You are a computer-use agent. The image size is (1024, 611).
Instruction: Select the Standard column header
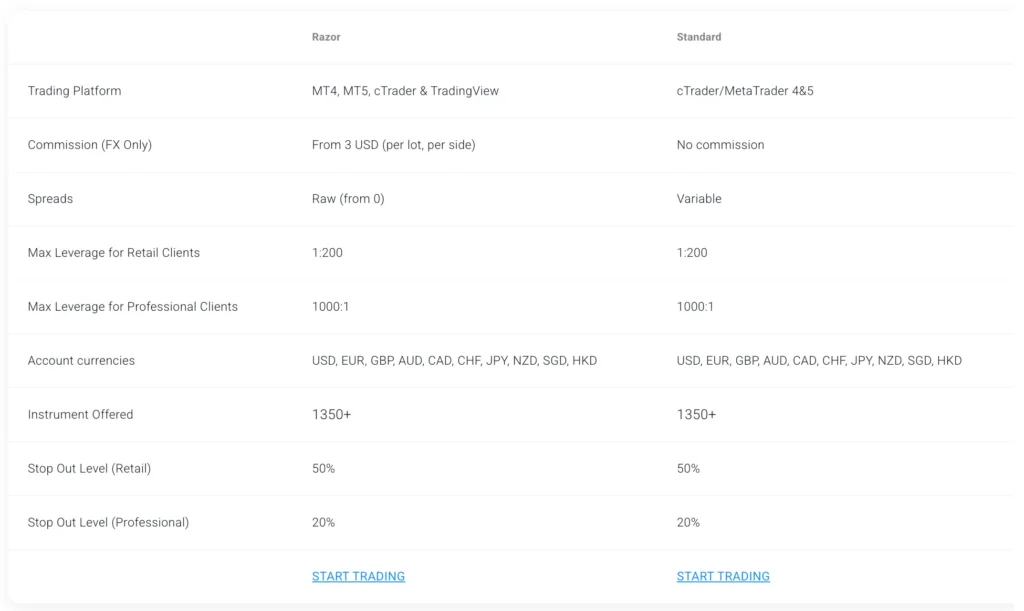tap(699, 37)
